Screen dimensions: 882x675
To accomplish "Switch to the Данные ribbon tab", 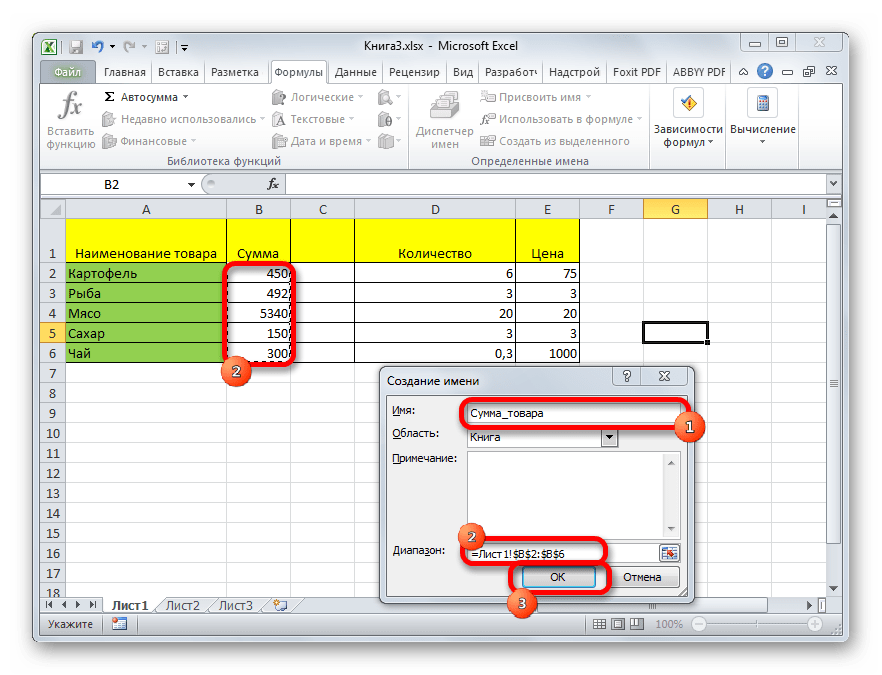I will tap(355, 72).
